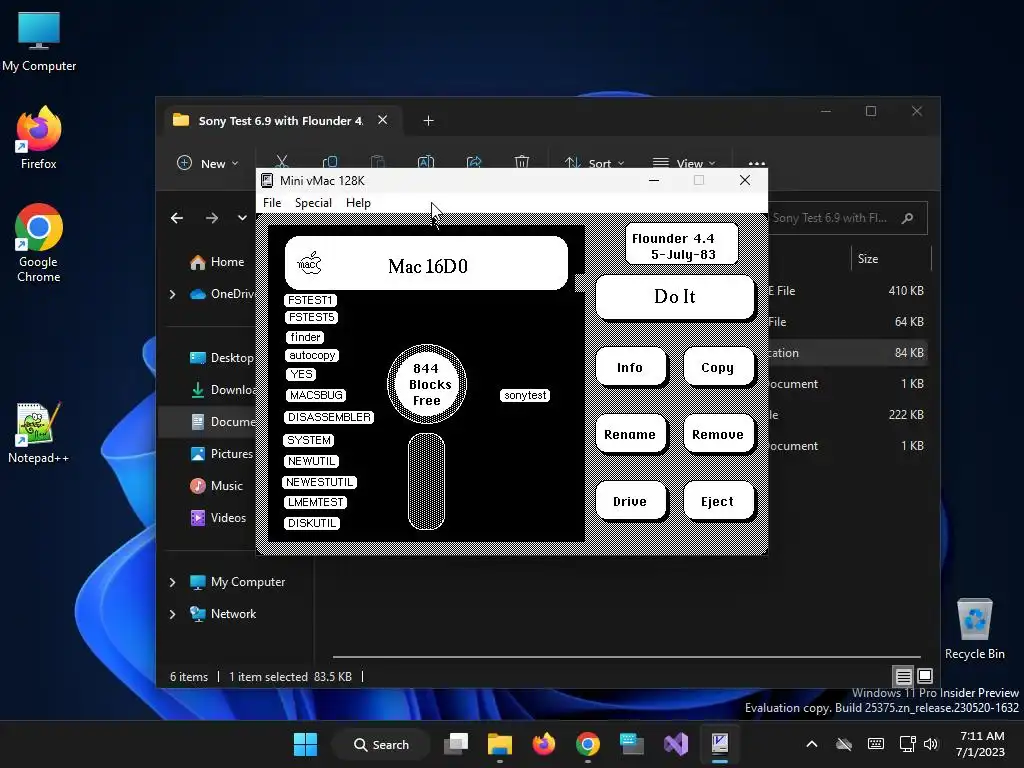Select the FSTEST5 file in Flounder

312,317
